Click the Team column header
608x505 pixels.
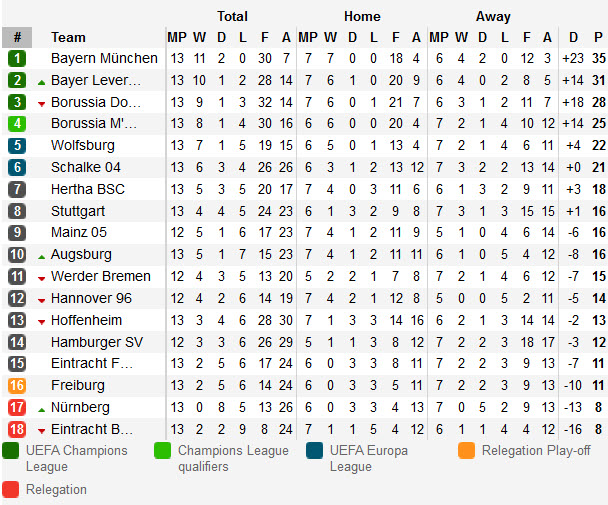68,38
